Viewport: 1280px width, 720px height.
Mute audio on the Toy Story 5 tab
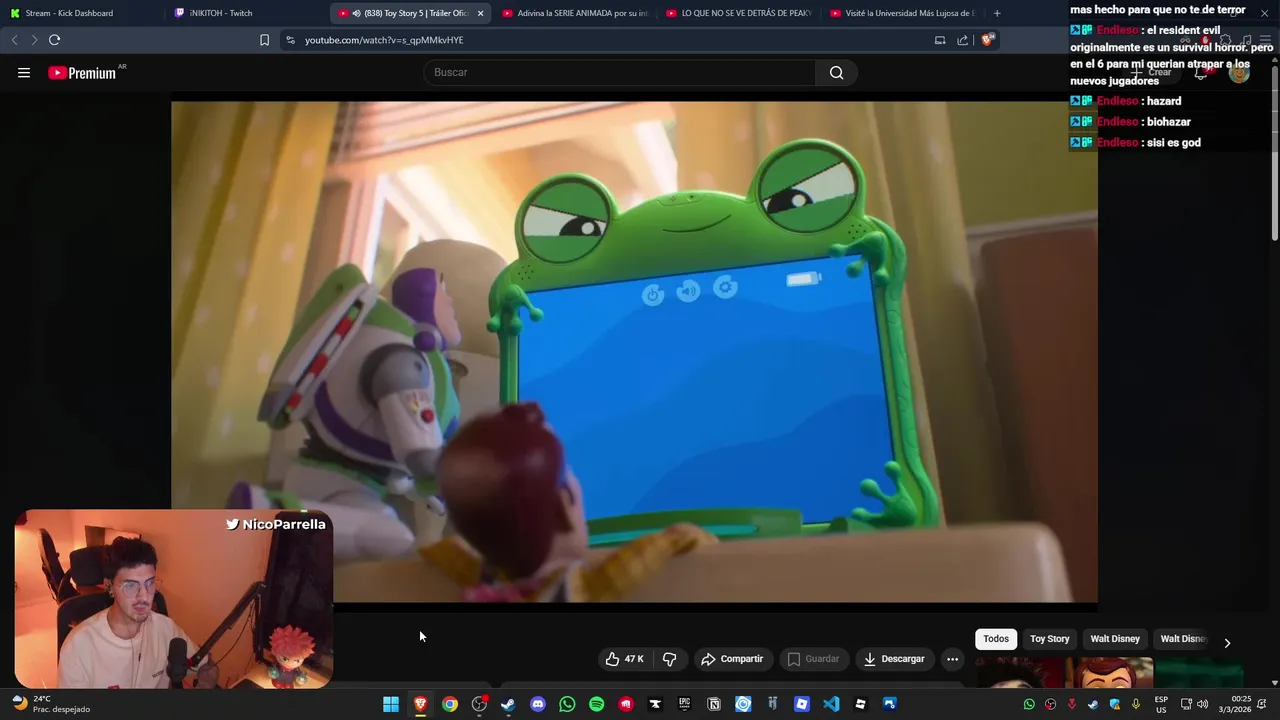pyautogui.click(x=357, y=13)
